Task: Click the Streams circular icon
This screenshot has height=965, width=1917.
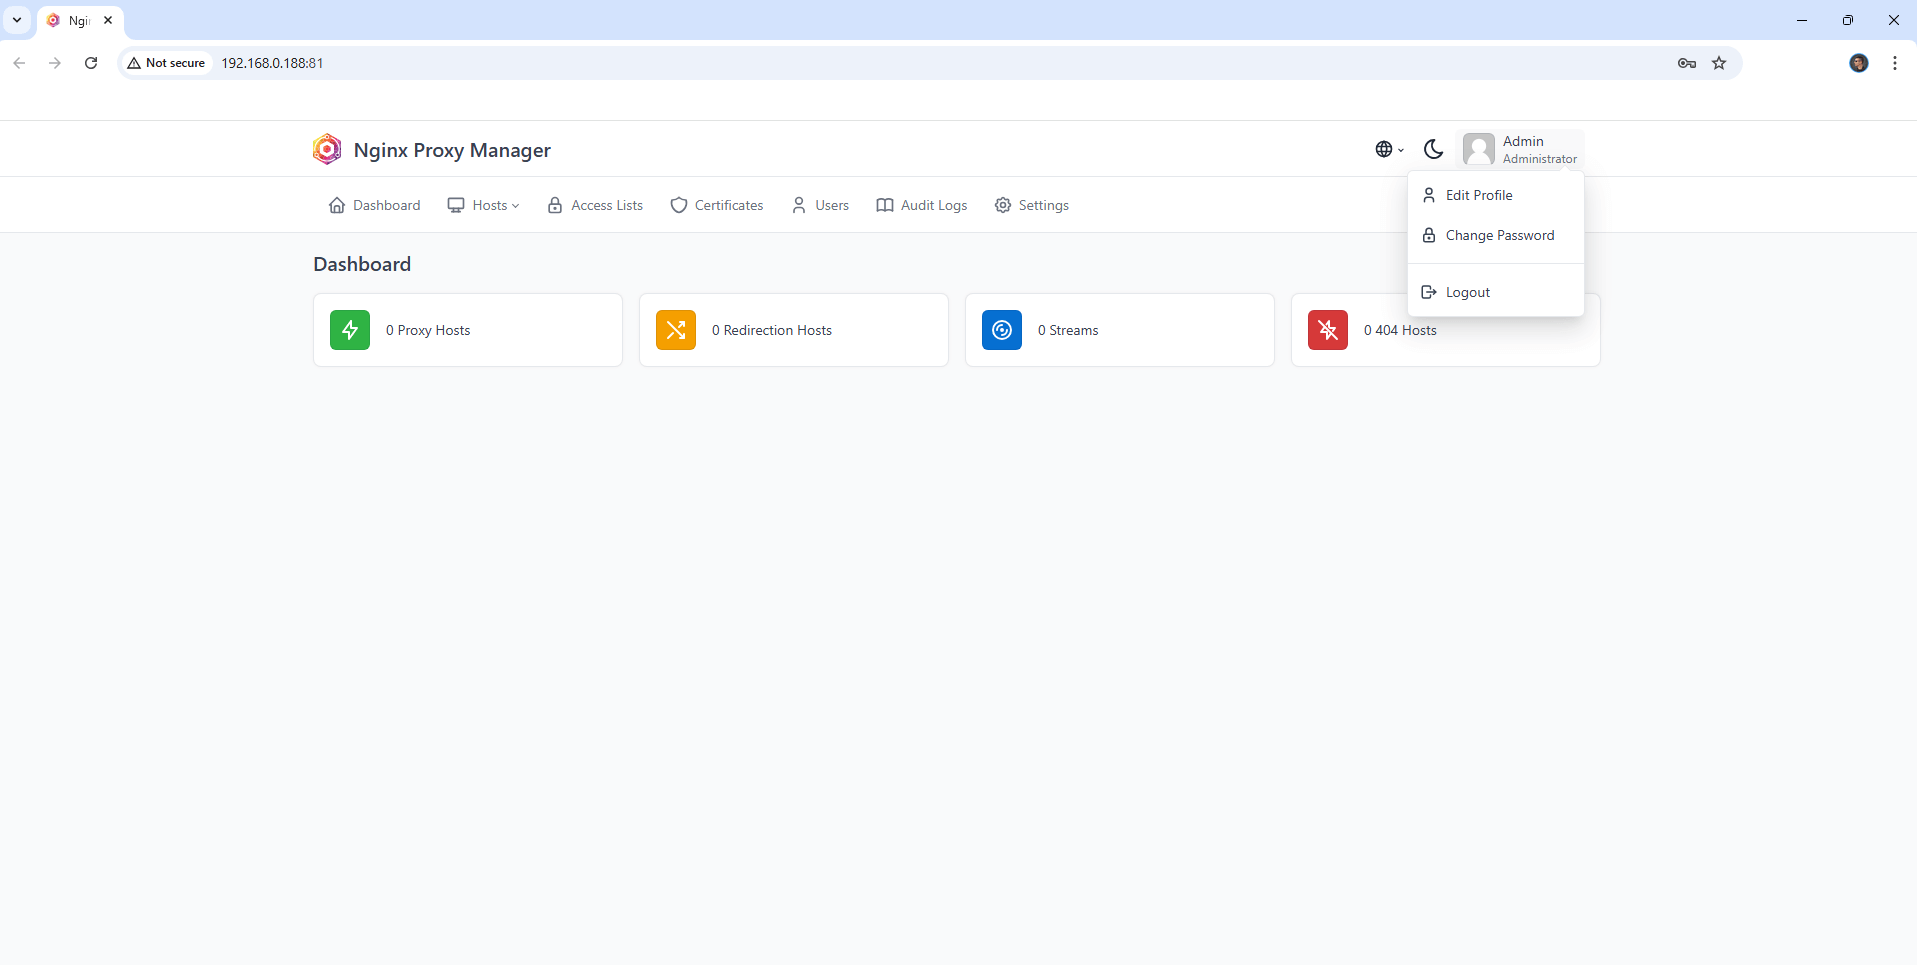Action: point(1001,329)
